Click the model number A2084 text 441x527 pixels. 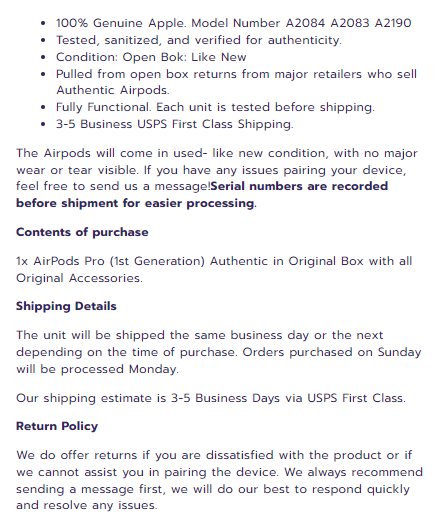click(305, 23)
